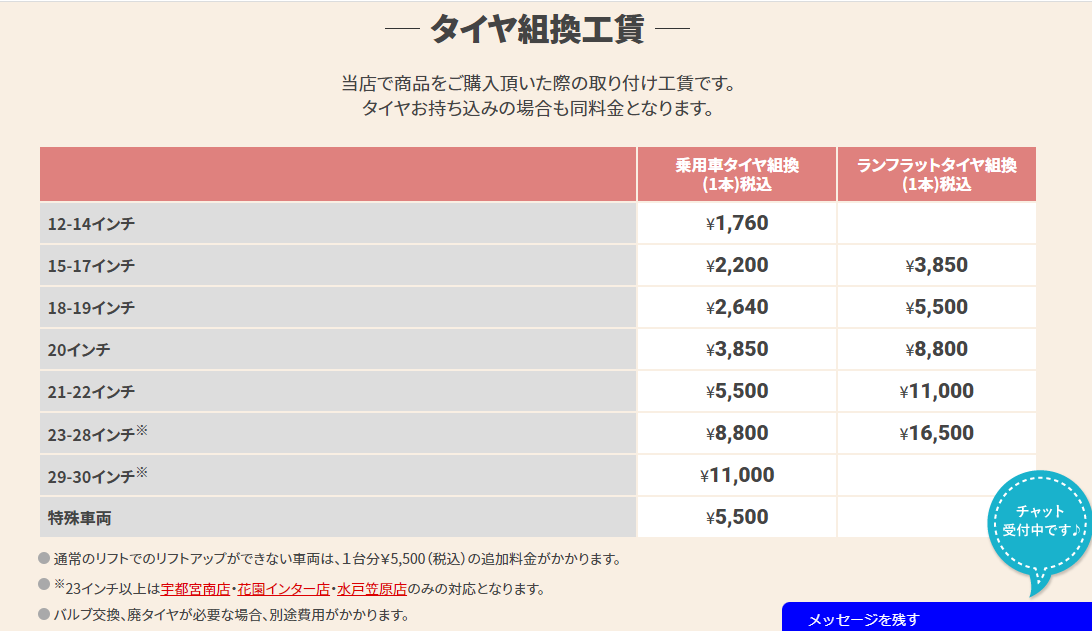Open the 宇都宮南店 store link
Image resolution: width=1092 pixels, height=631 pixels.
click(x=194, y=589)
